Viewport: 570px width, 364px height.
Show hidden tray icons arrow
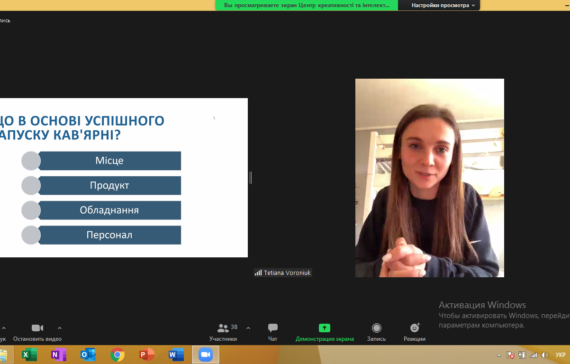tap(499, 355)
